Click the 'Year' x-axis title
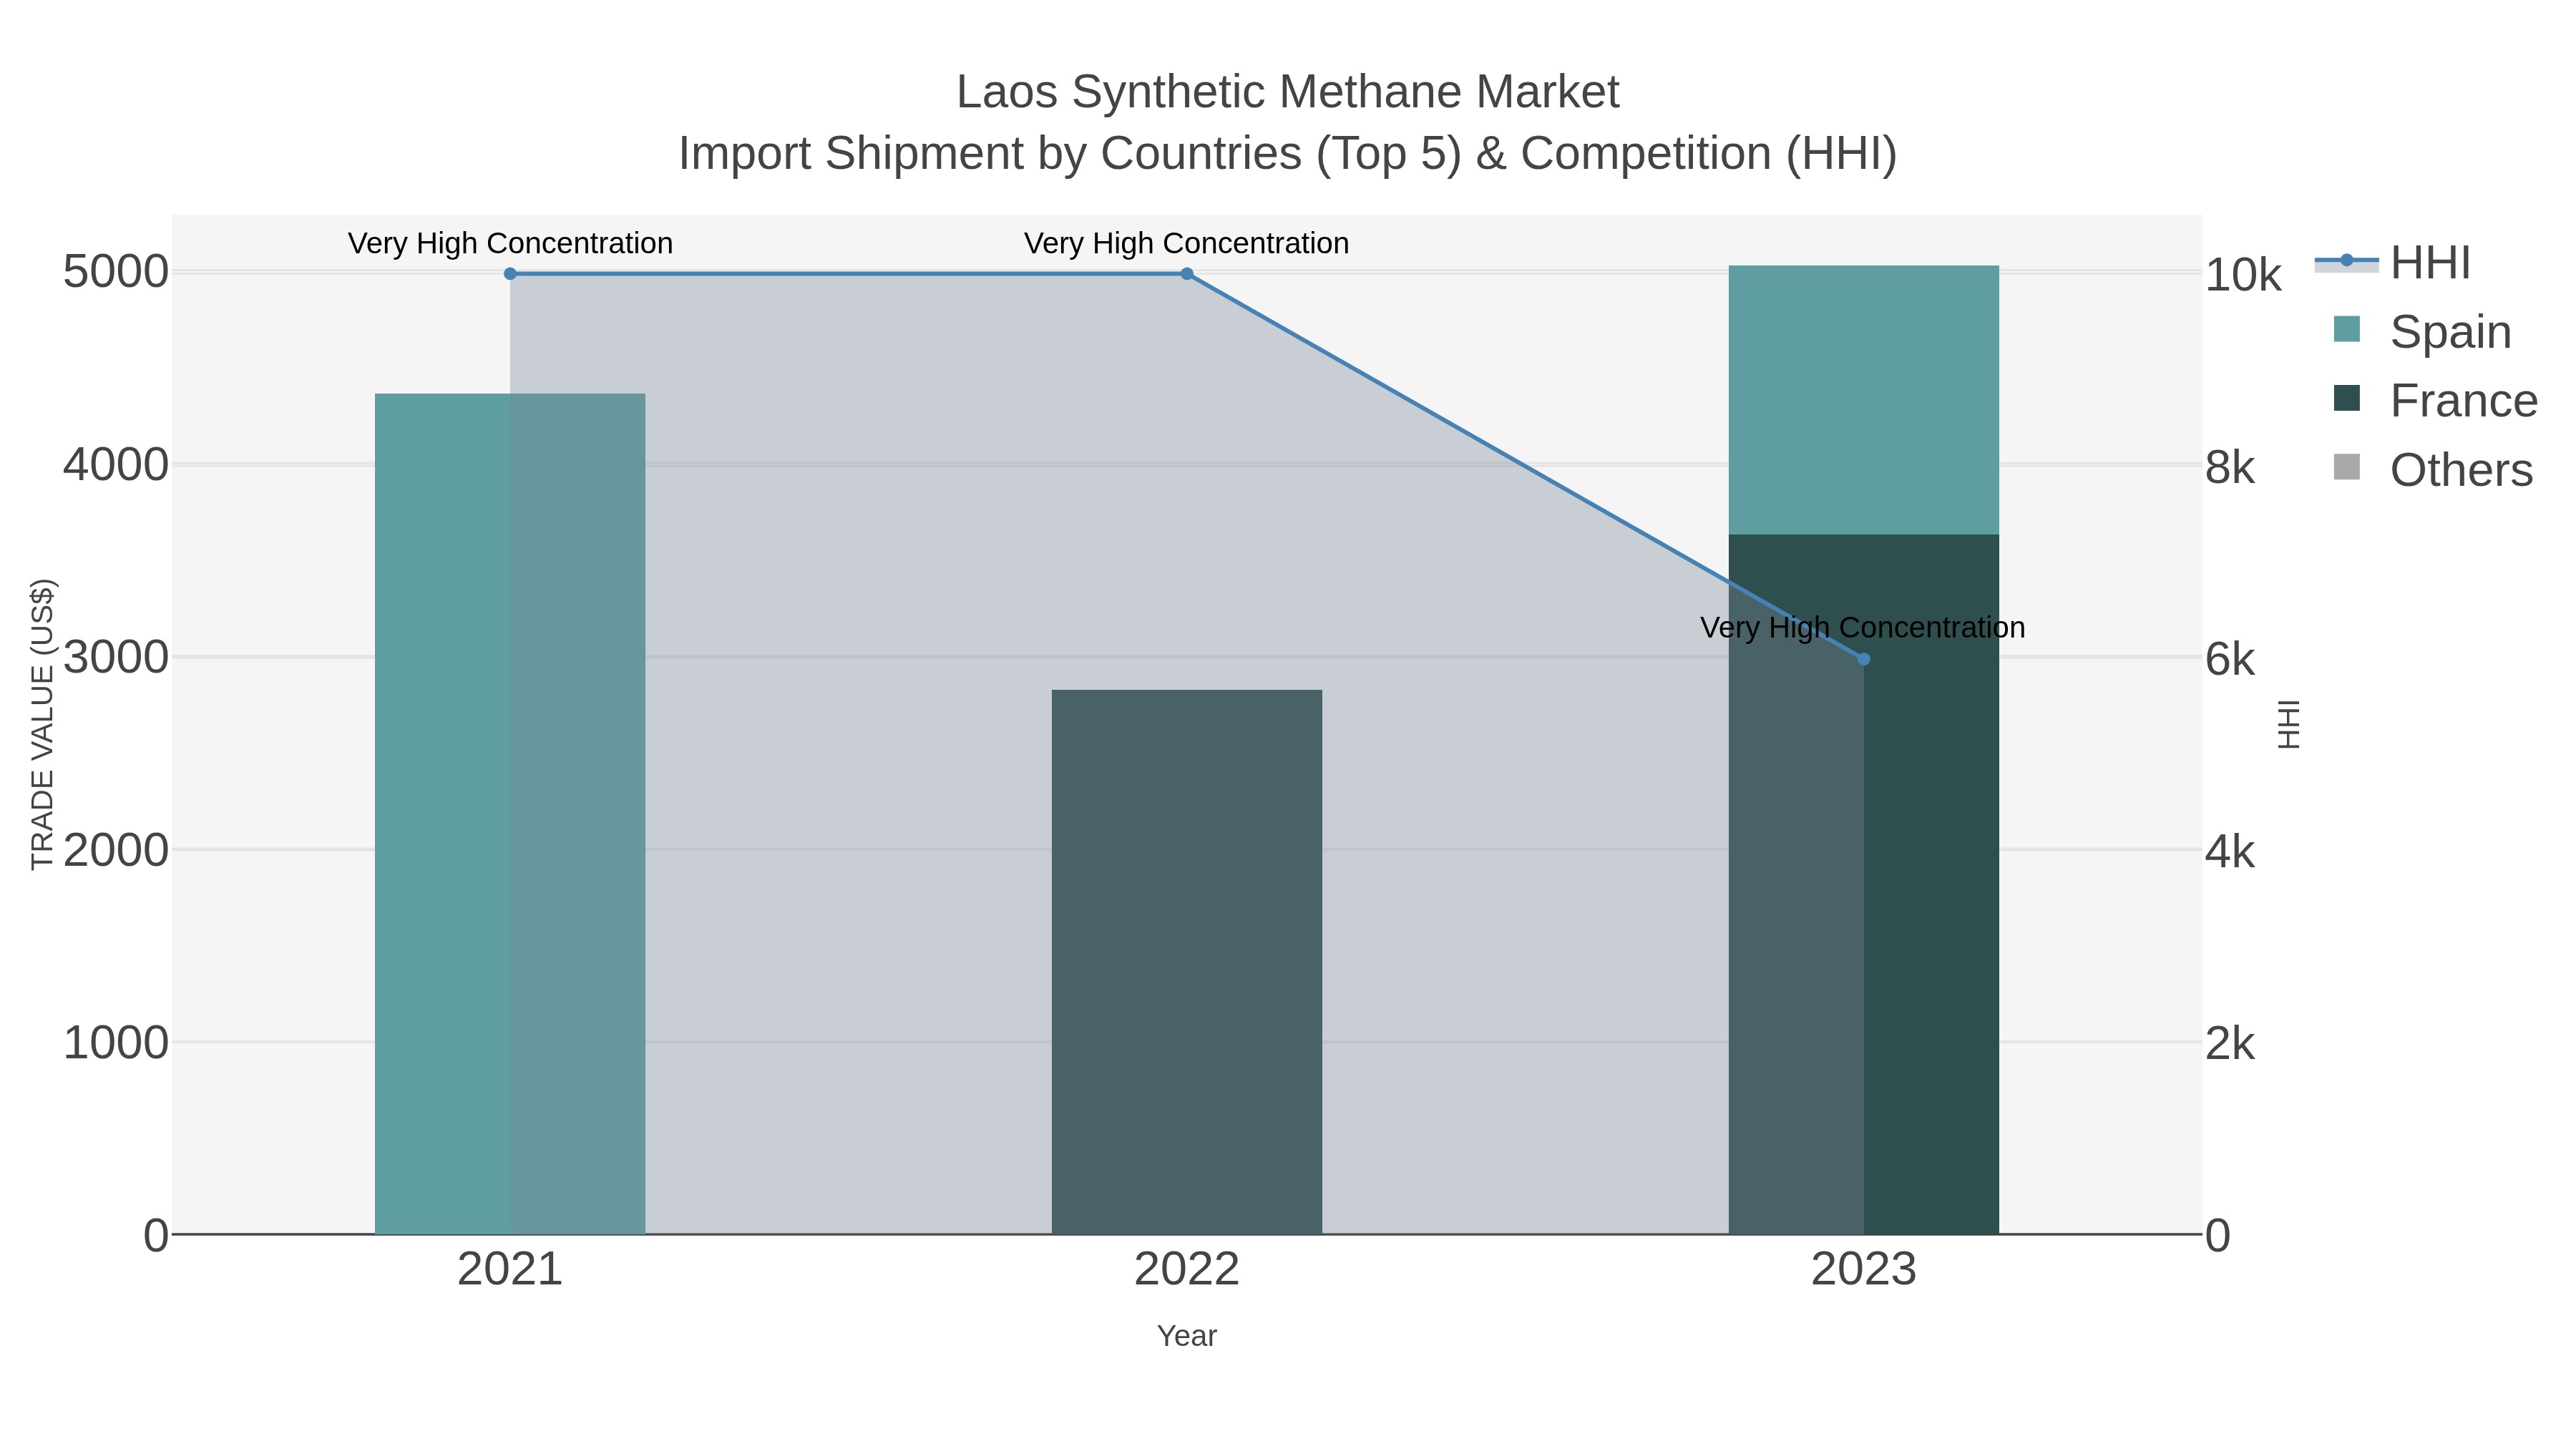The width and height of the screenshot is (2576, 1449). point(1187,1336)
